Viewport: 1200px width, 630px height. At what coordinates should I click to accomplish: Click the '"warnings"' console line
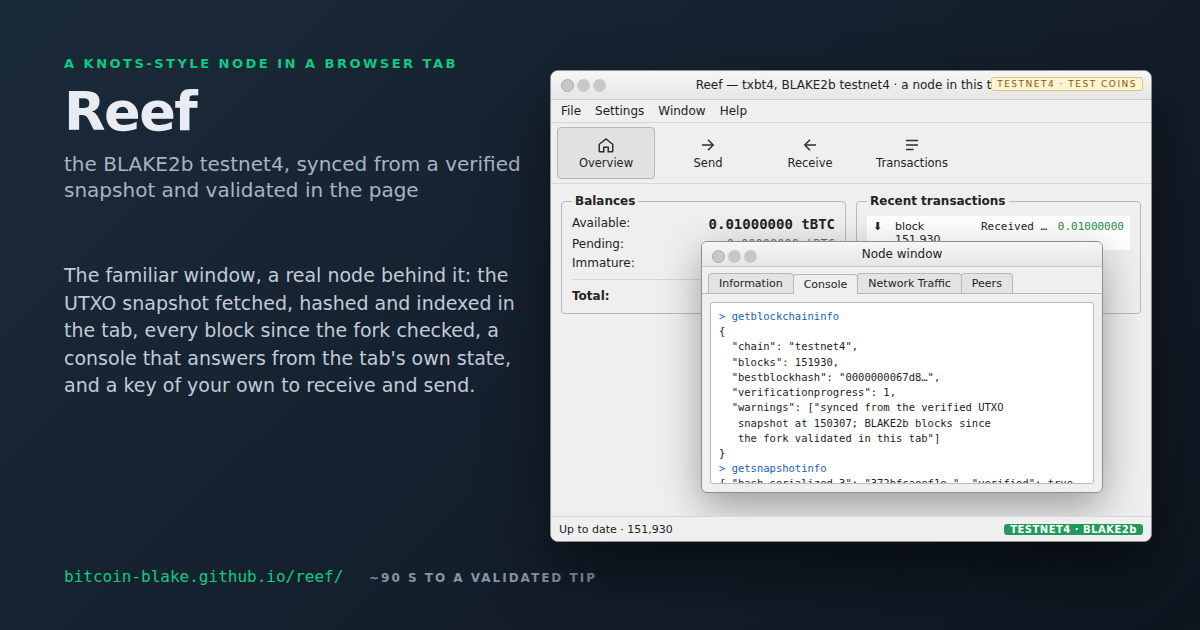(867, 407)
